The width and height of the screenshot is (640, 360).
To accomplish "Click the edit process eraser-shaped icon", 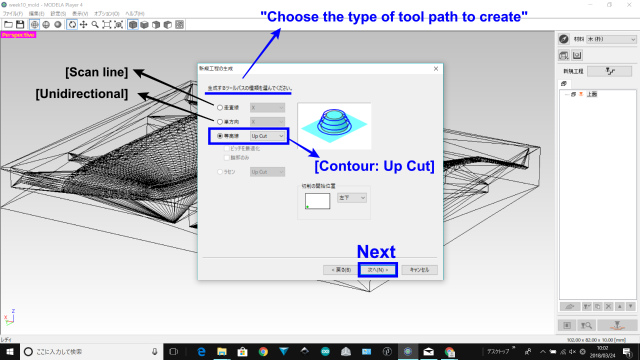I will pos(570,306).
